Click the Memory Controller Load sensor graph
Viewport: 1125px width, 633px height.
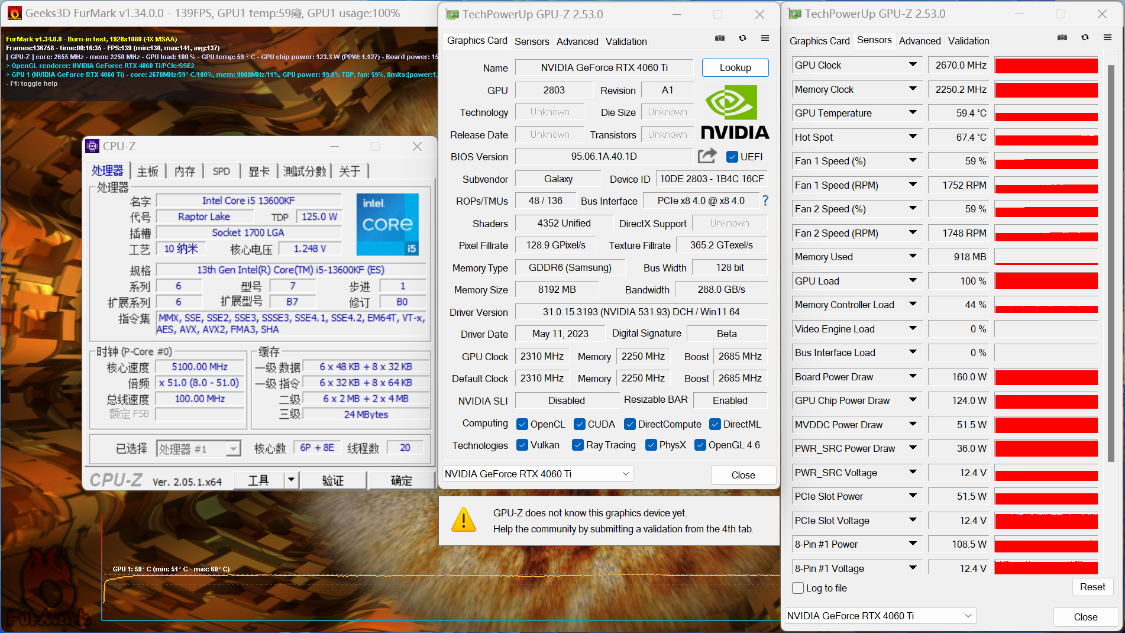1046,305
